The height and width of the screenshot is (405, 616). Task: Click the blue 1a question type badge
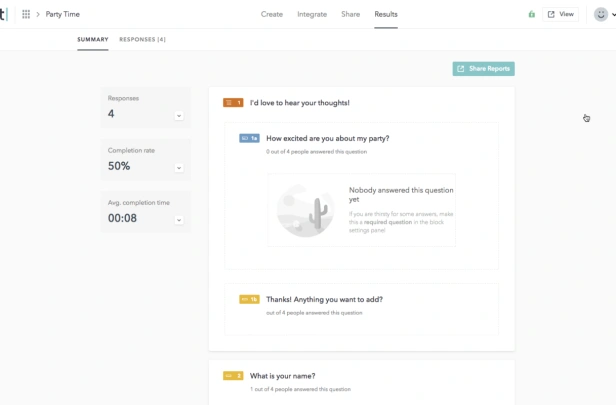pos(249,138)
